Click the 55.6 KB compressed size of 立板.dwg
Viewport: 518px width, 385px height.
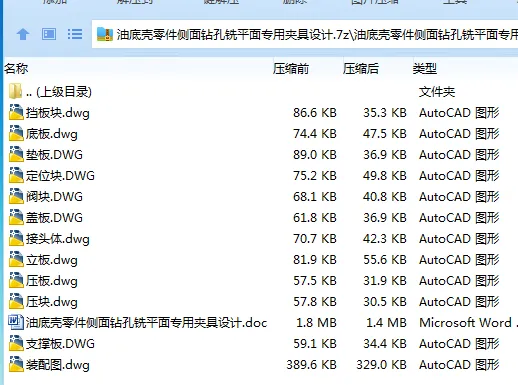coord(385,260)
